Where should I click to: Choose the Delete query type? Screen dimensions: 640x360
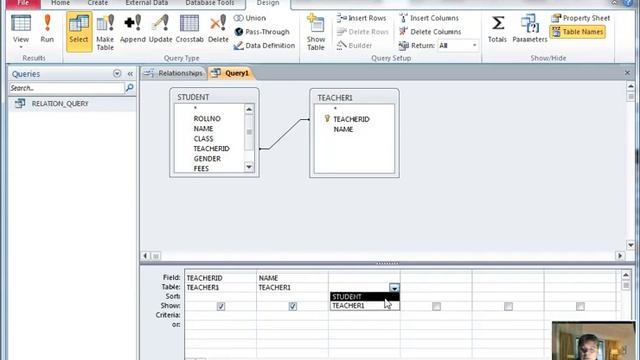[218, 29]
